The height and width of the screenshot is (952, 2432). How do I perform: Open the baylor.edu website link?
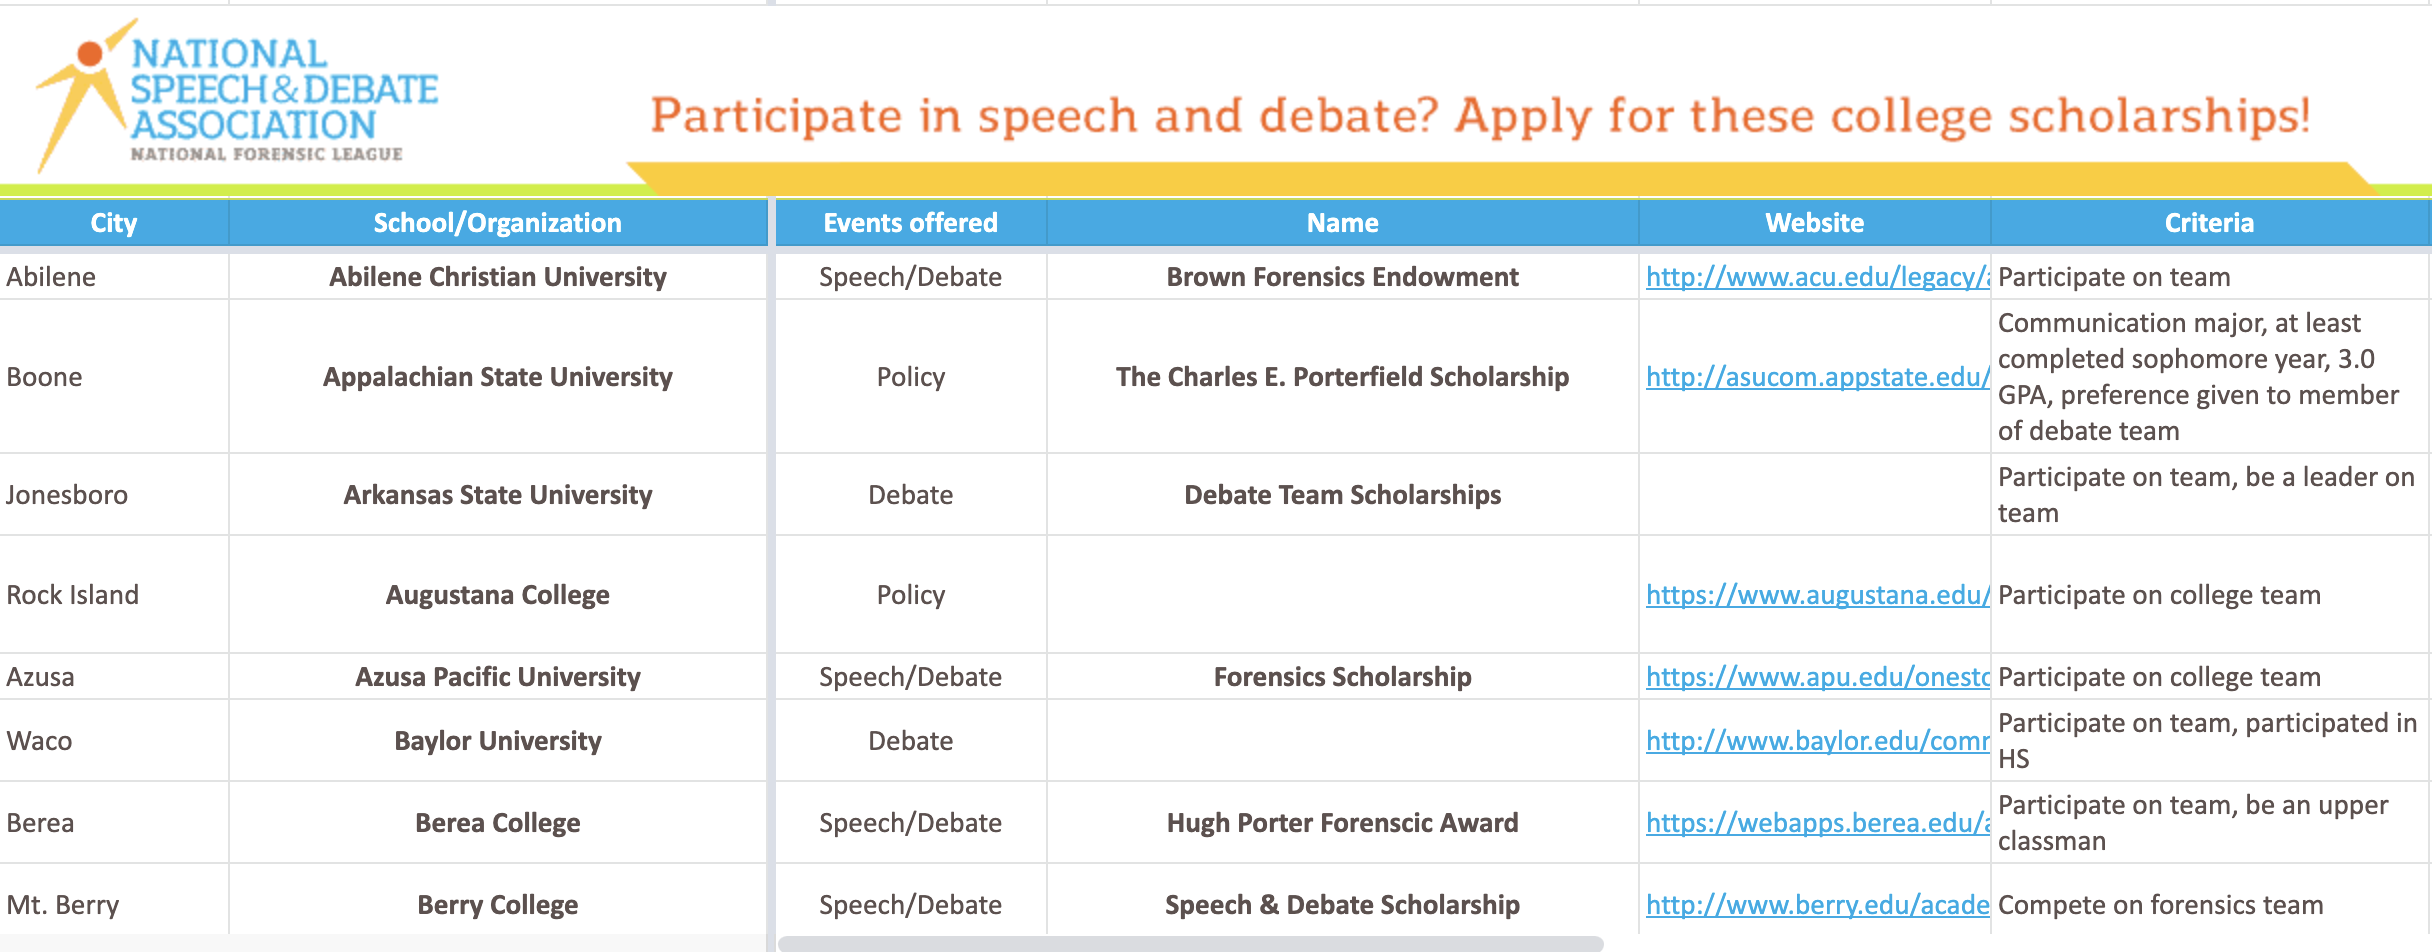[x=1818, y=741]
